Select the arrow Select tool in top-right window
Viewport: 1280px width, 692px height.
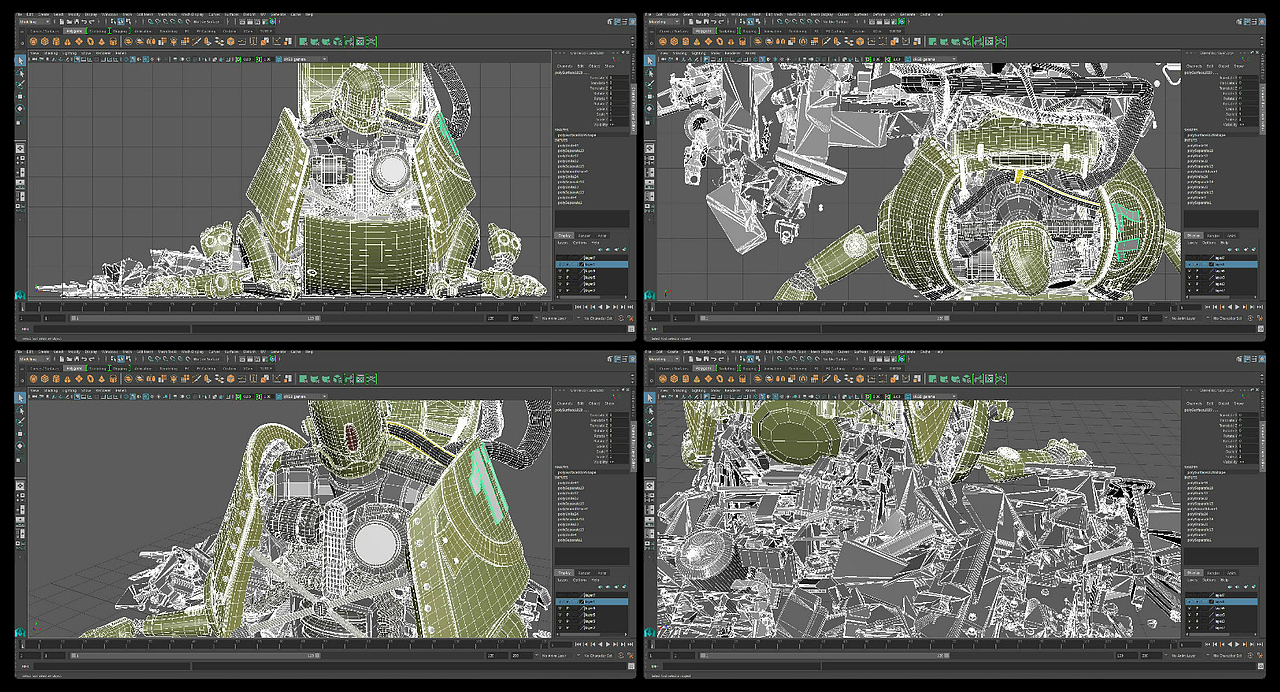tap(648, 60)
